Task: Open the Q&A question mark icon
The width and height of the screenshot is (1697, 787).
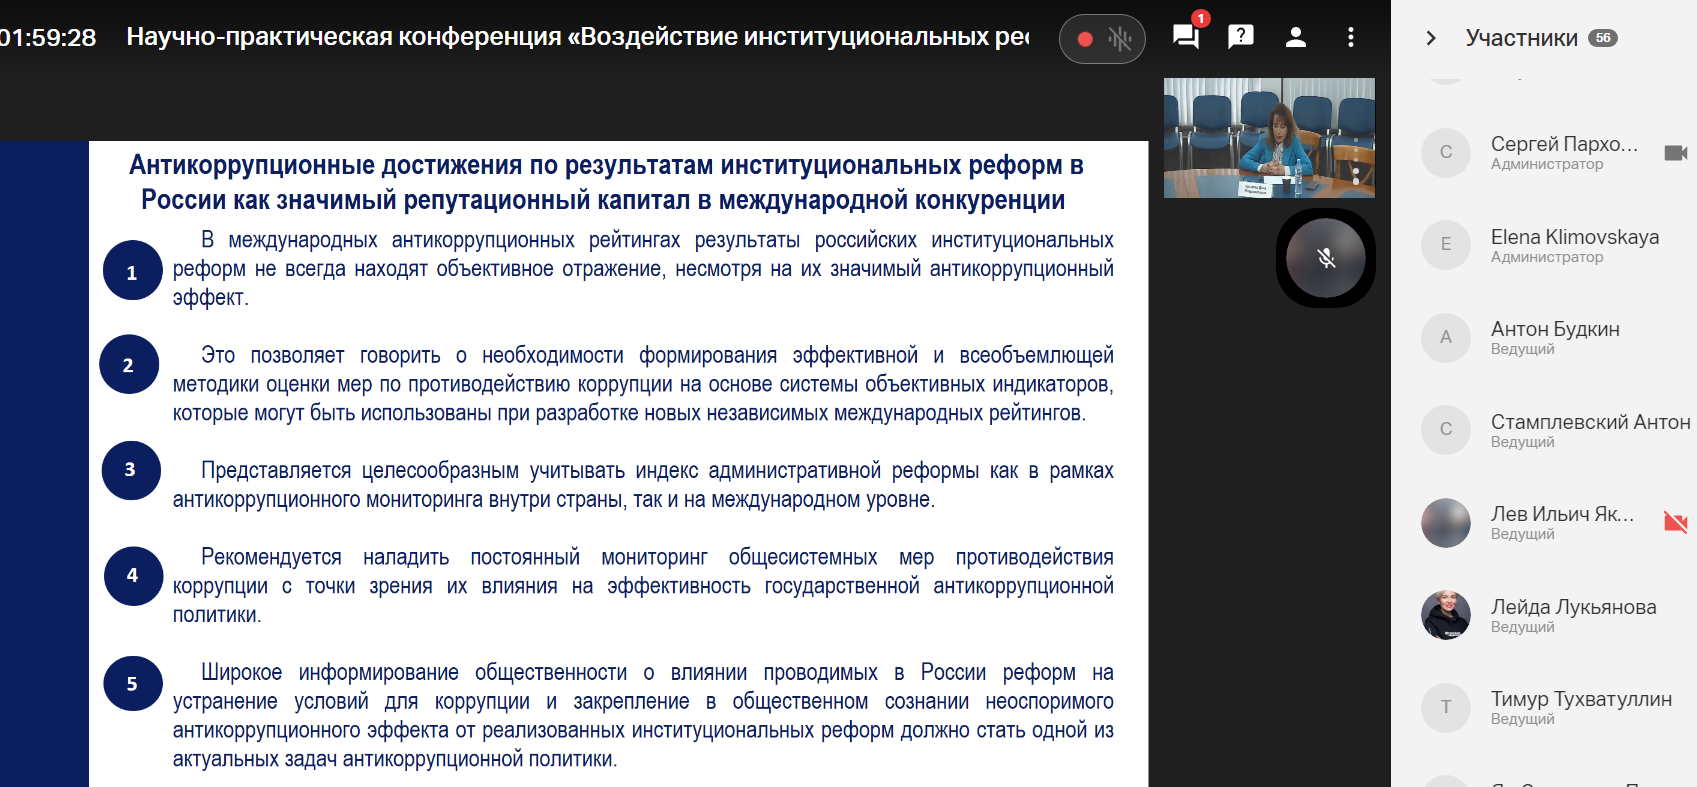Action: [x=1241, y=37]
